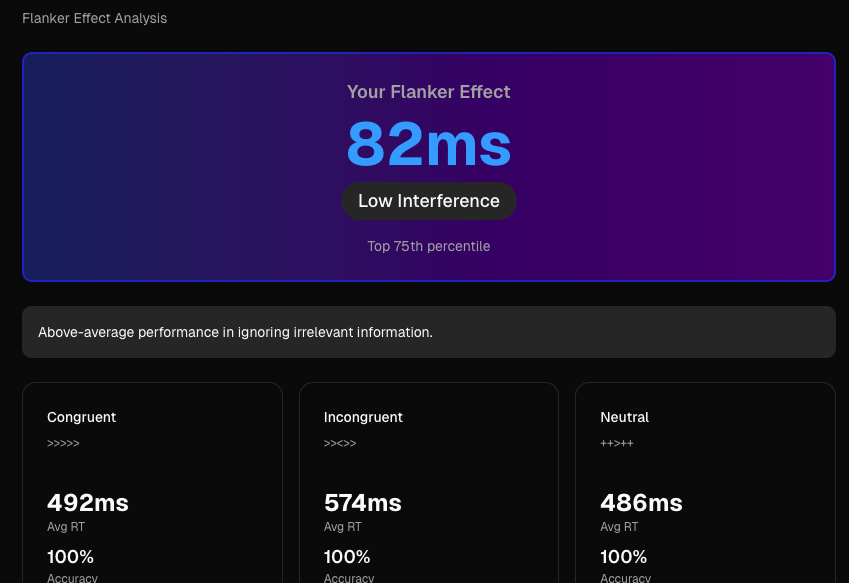Click the Flanker Effect Analysis heading

95,18
